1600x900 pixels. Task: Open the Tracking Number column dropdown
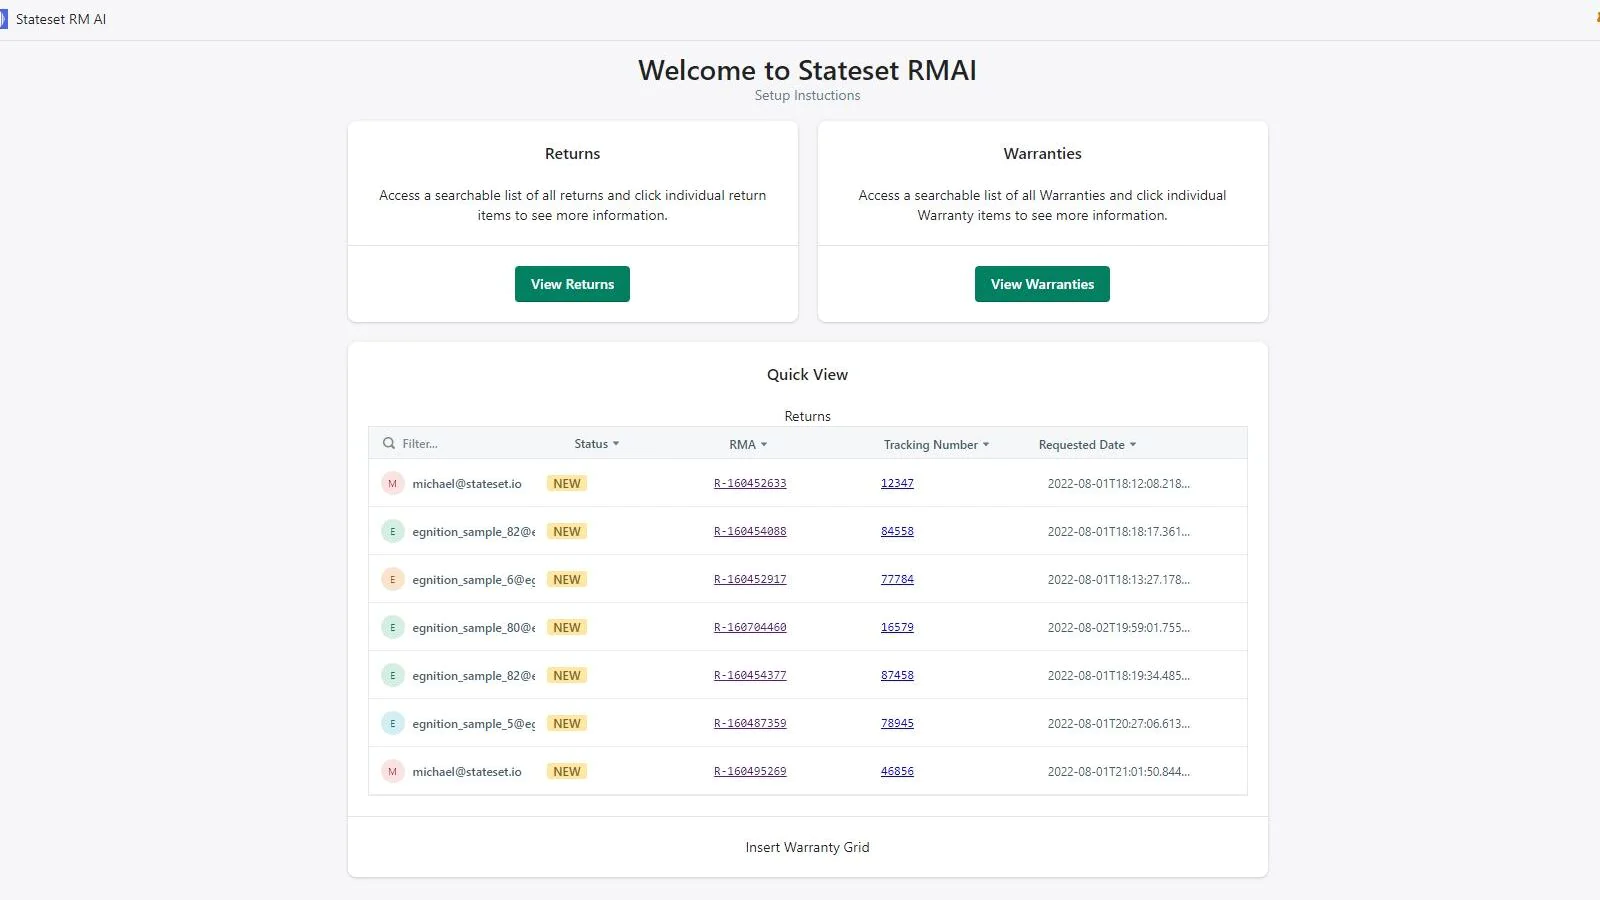pyautogui.click(x=936, y=444)
